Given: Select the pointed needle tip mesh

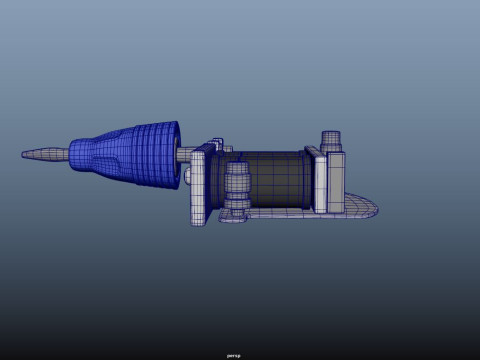Looking at the screenshot, I should [x=45, y=154].
